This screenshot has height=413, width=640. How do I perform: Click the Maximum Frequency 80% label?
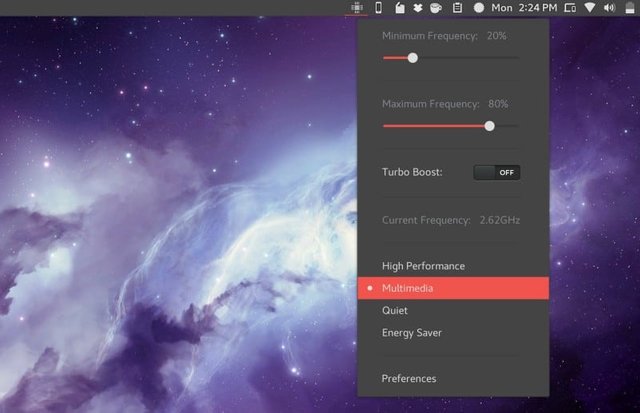[x=445, y=104]
